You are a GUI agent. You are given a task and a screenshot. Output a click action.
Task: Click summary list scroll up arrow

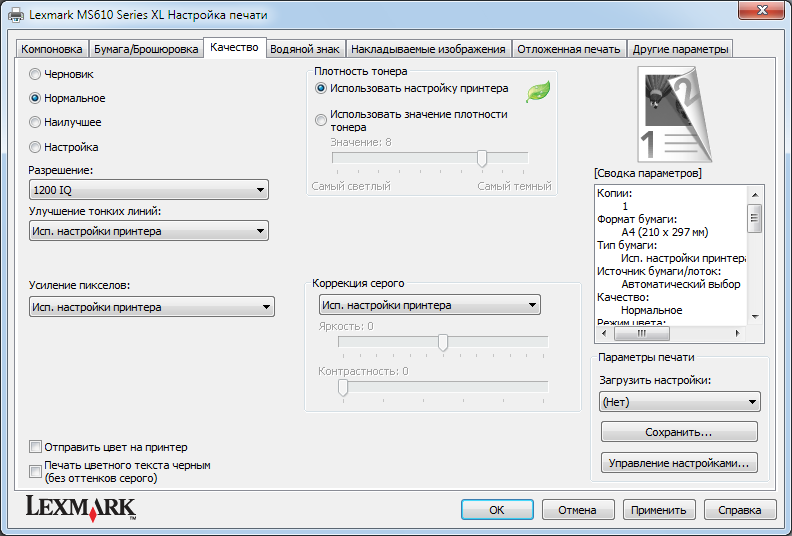(755, 194)
